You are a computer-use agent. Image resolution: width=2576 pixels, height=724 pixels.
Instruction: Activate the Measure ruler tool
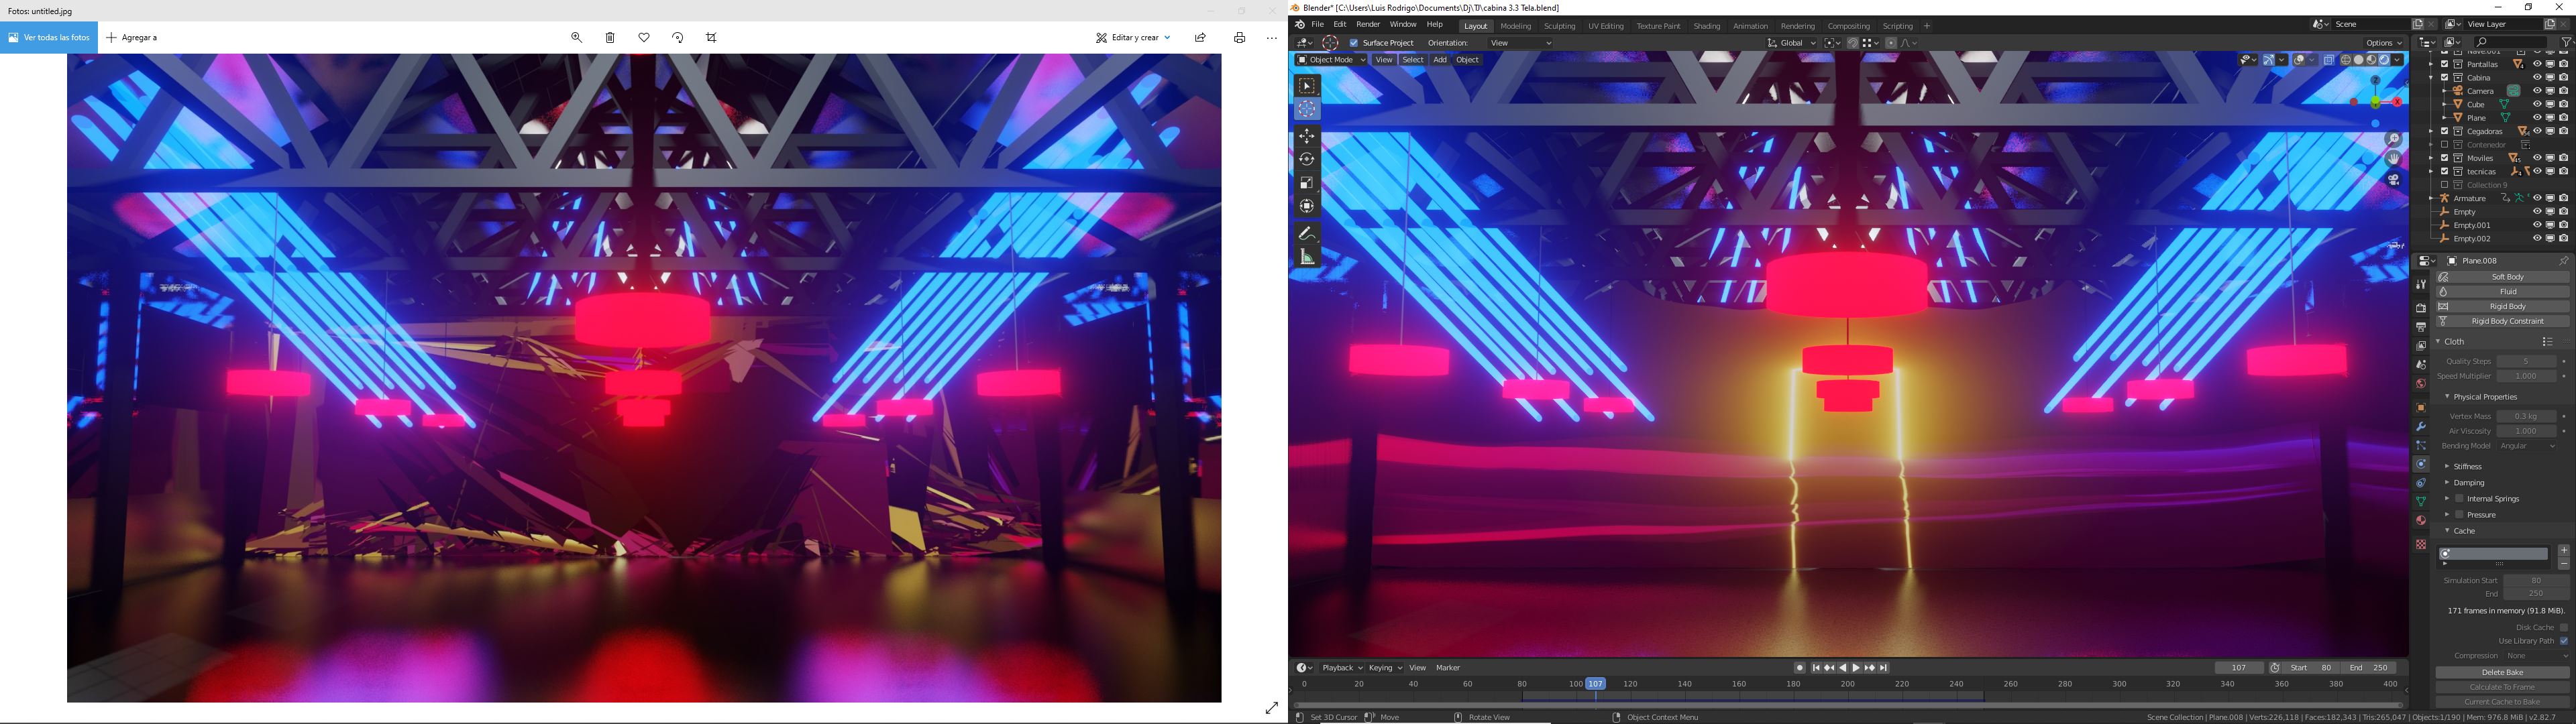(x=1306, y=257)
